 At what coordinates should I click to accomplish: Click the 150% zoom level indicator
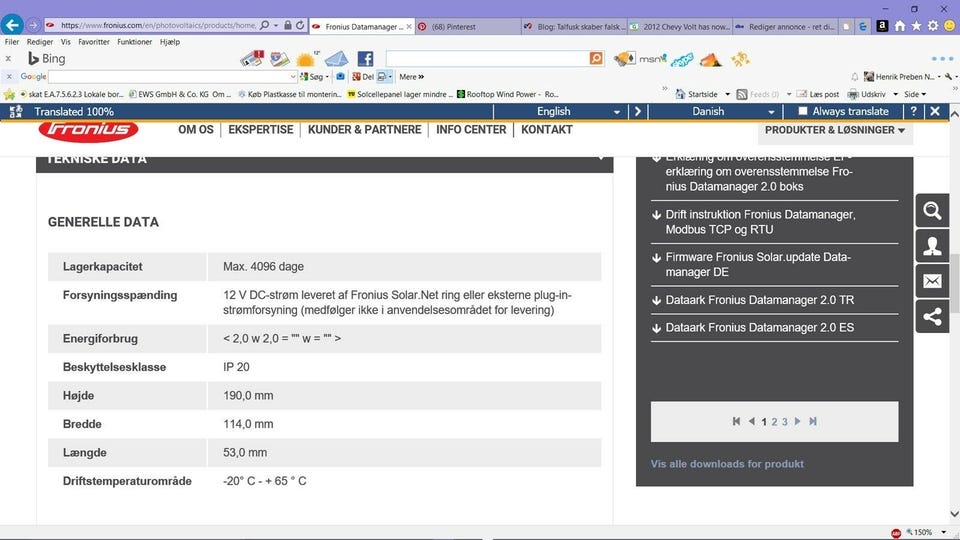coord(923,532)
